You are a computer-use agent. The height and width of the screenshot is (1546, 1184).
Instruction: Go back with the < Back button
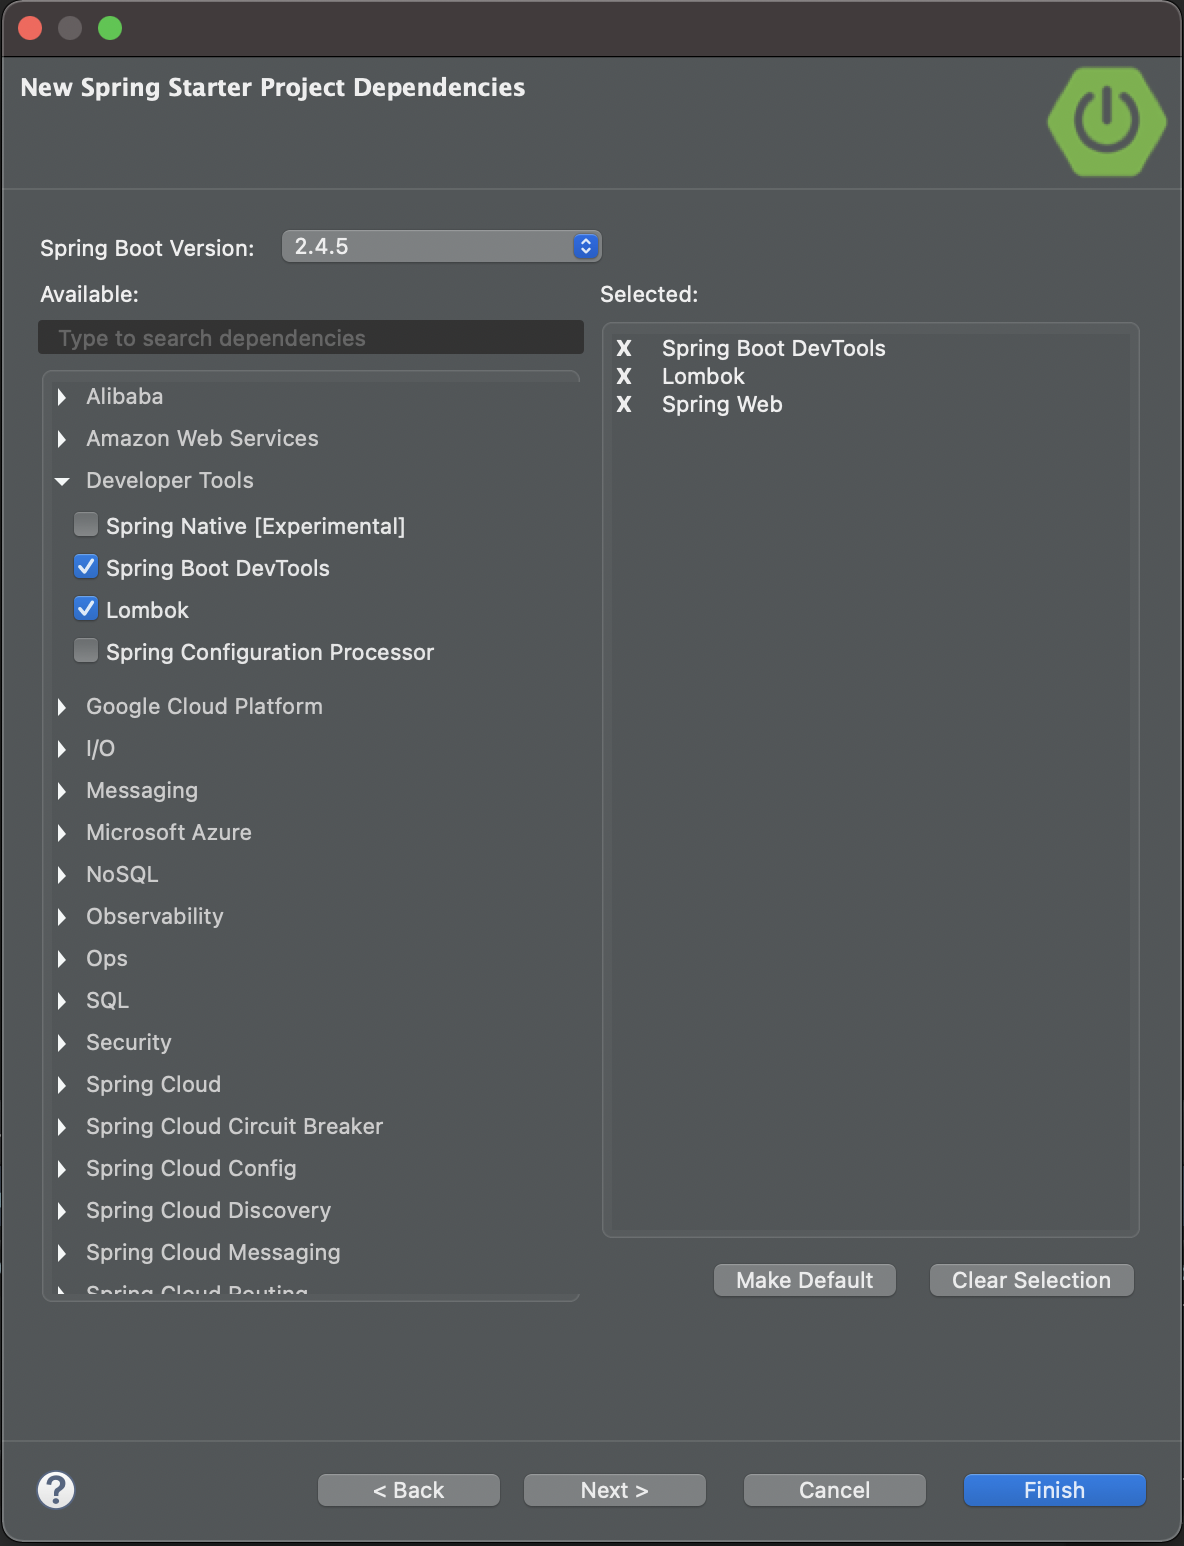click(409, 1490)
